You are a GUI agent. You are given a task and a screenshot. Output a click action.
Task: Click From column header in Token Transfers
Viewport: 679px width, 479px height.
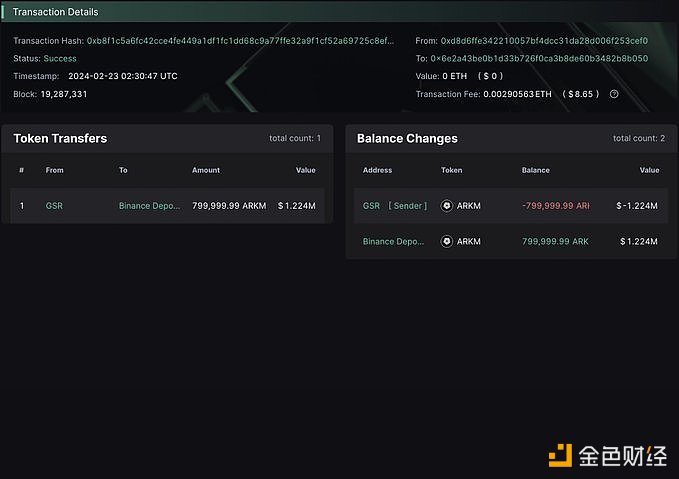[55, 170]
